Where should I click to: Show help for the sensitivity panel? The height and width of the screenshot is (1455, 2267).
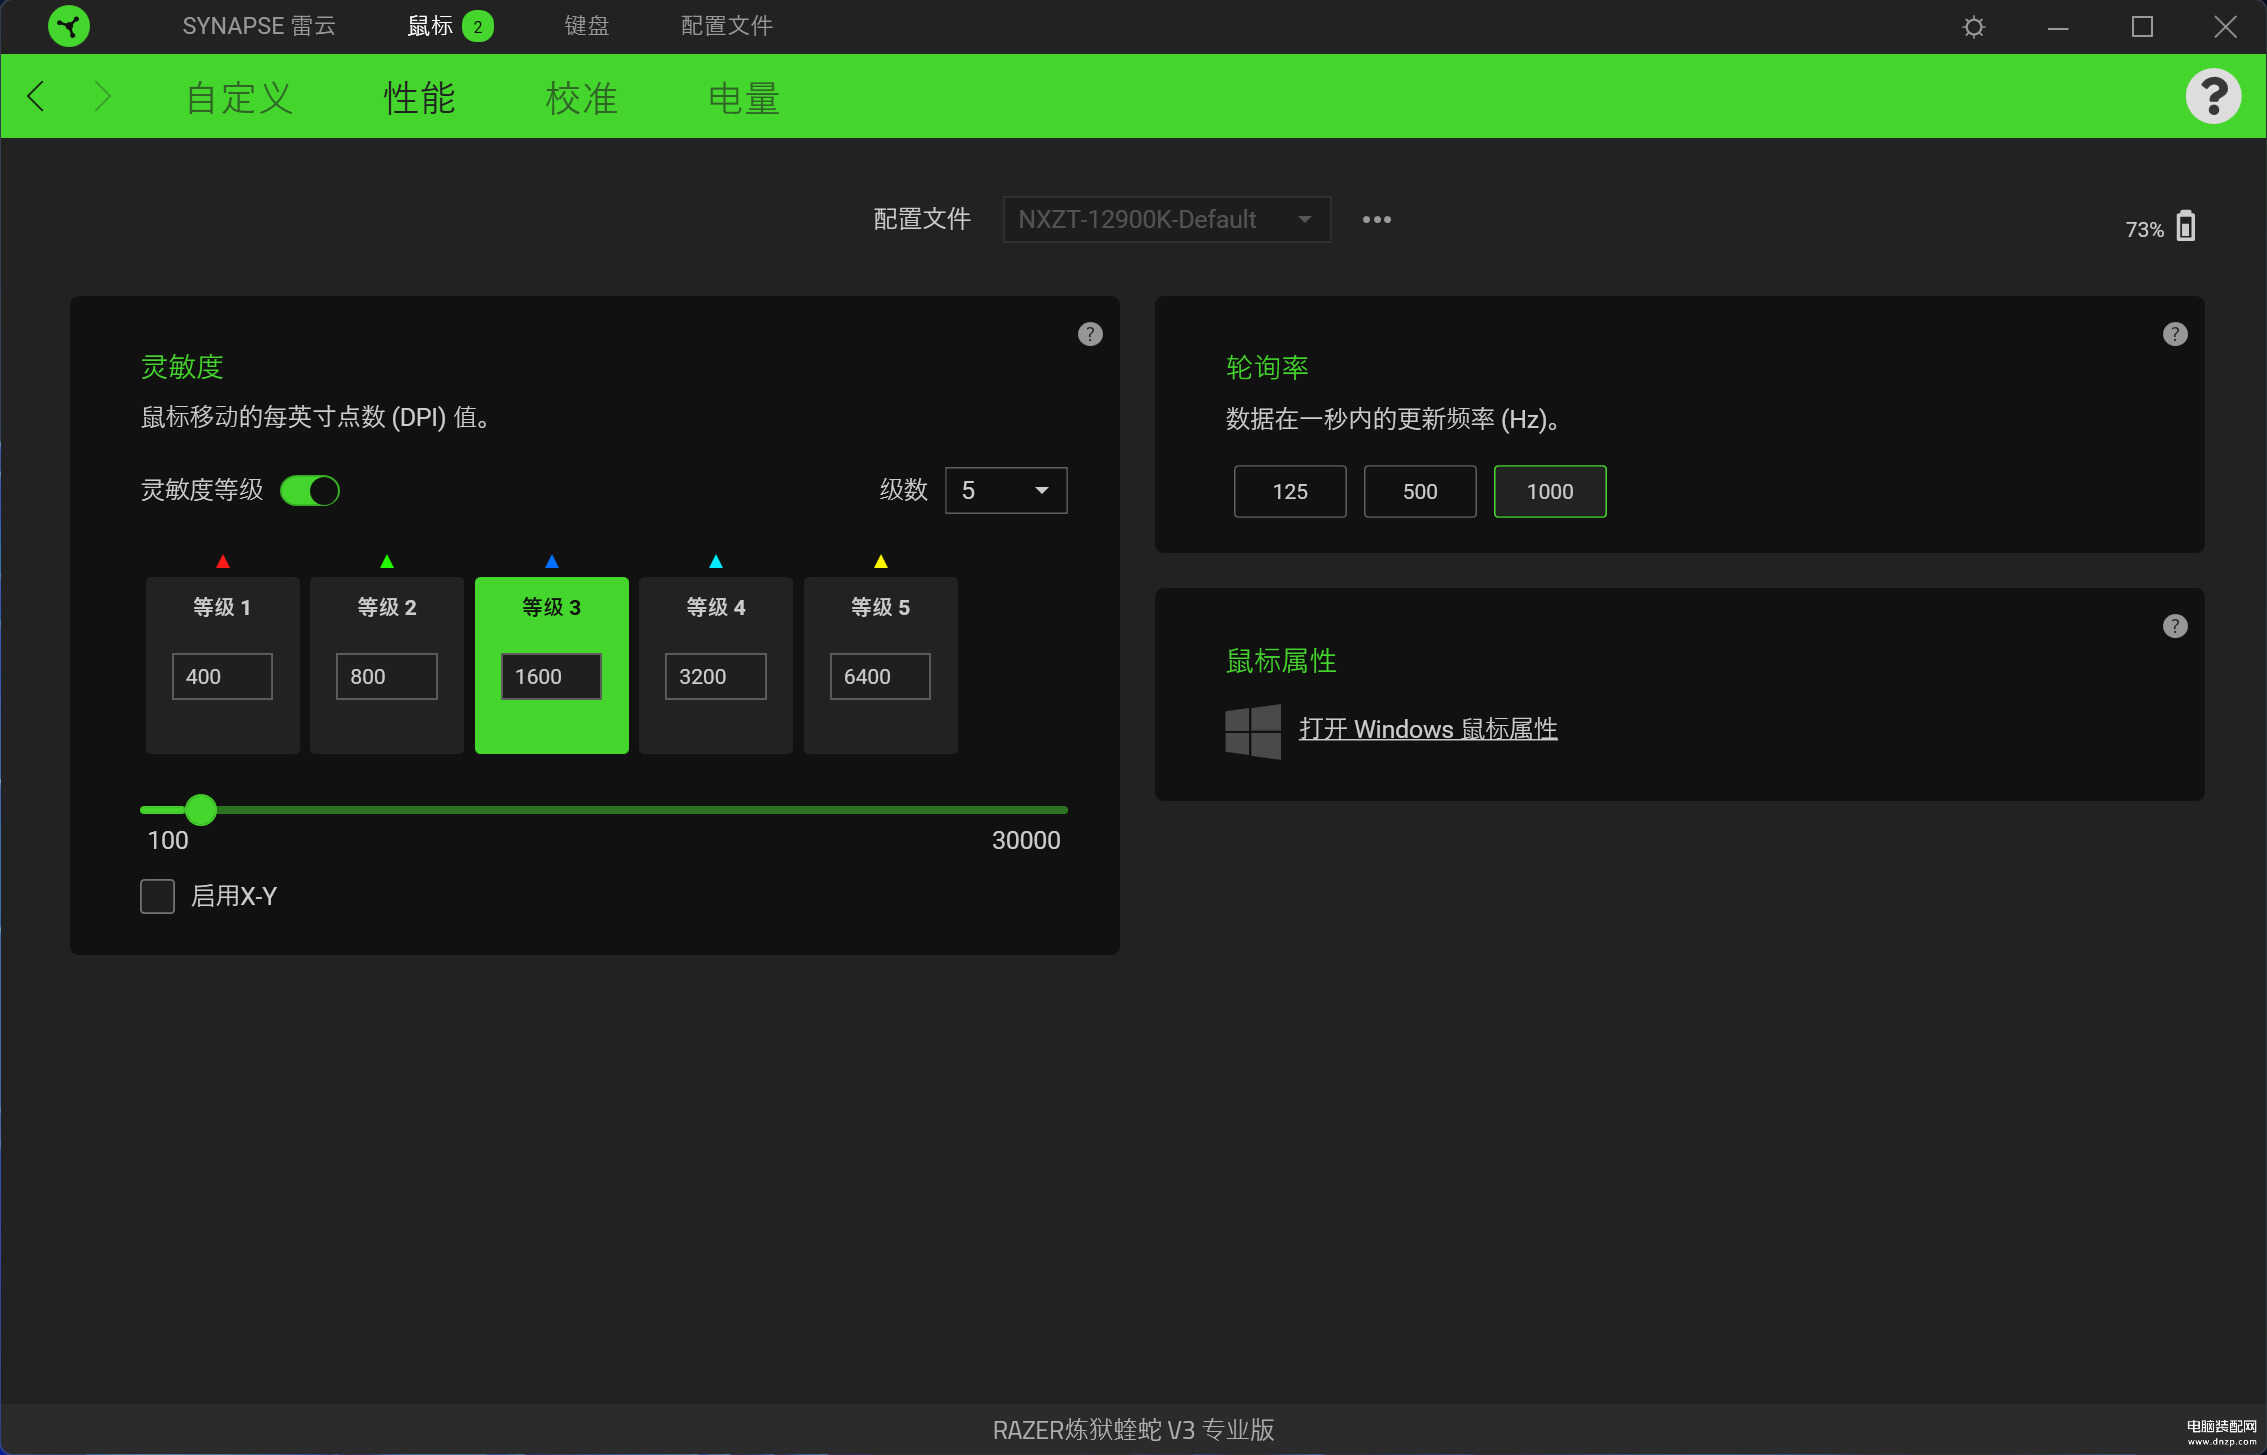(x=1090, y=334)
